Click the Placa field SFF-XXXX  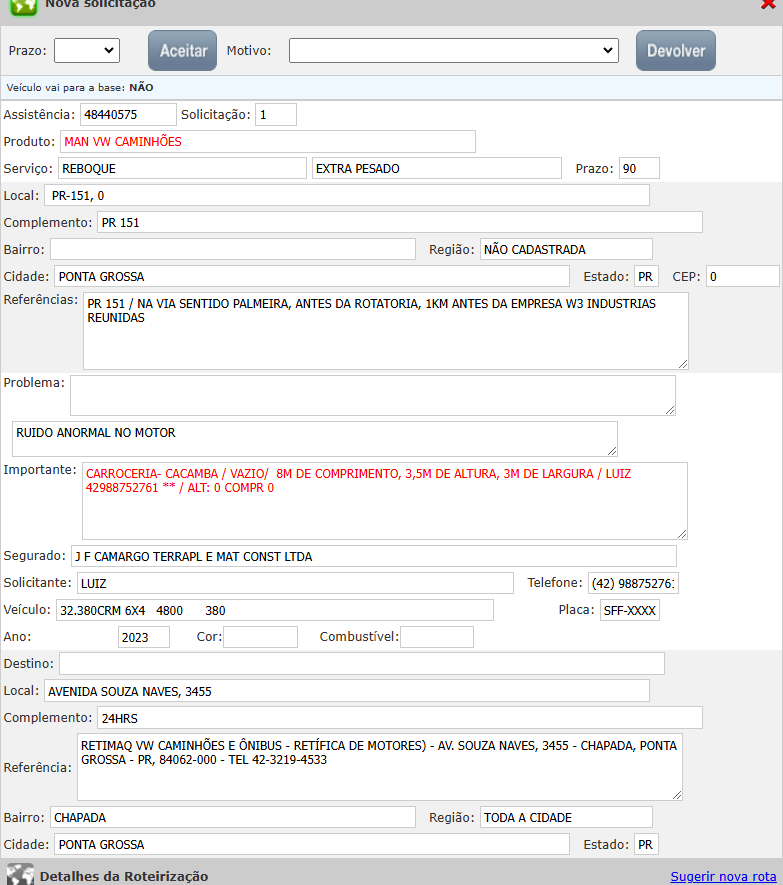point(629,610)
